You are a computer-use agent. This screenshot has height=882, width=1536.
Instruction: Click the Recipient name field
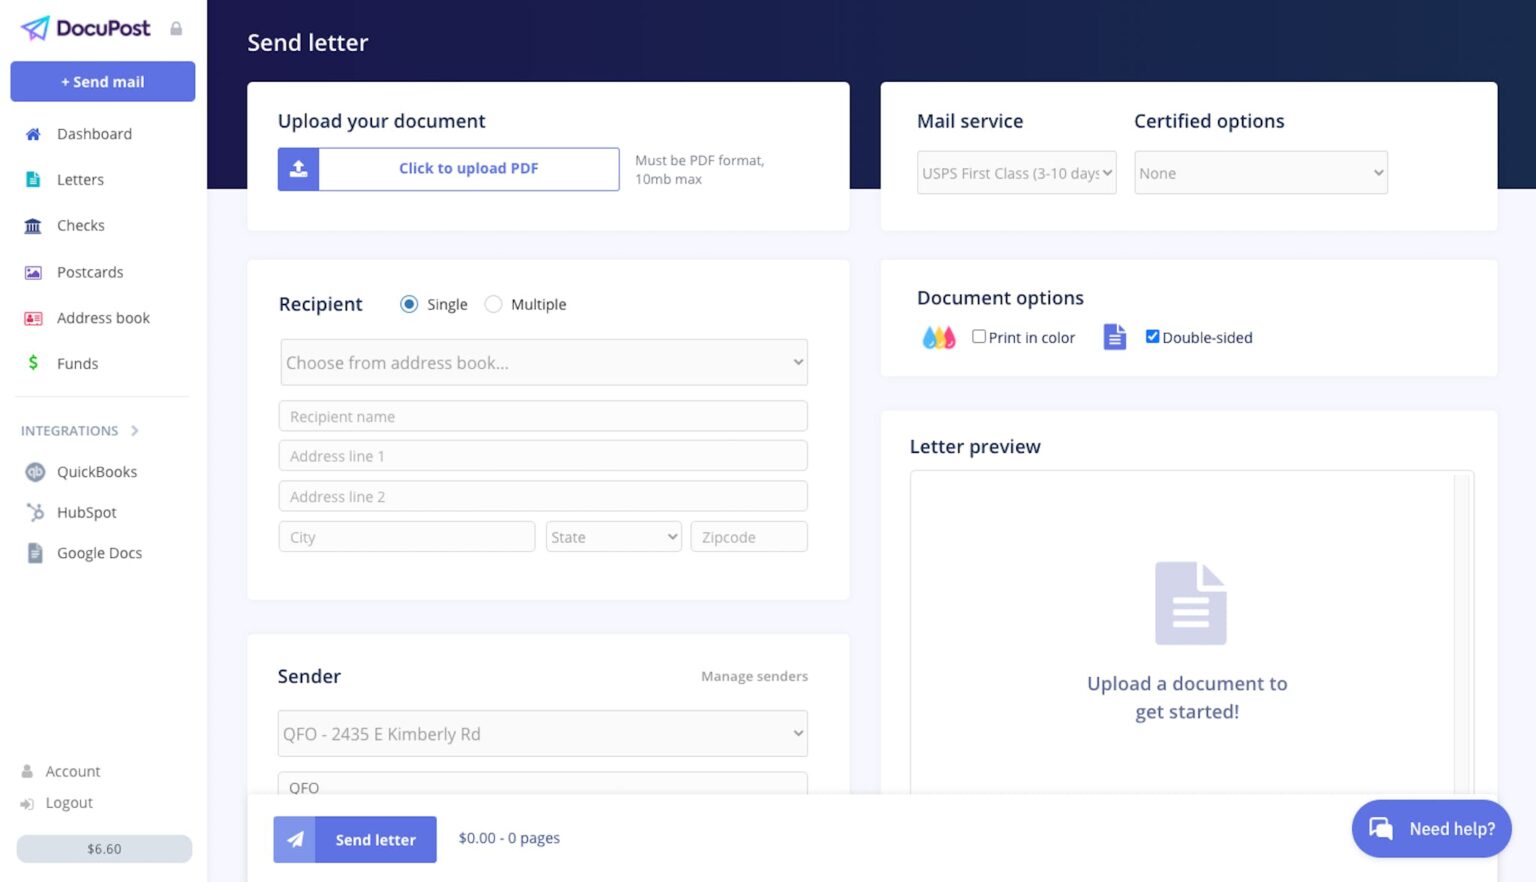(543, 415)
